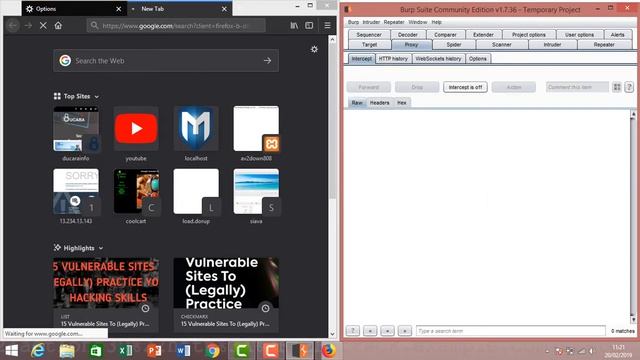Open the Firefox library icon

pyautogui.click(x=294, y=25)
